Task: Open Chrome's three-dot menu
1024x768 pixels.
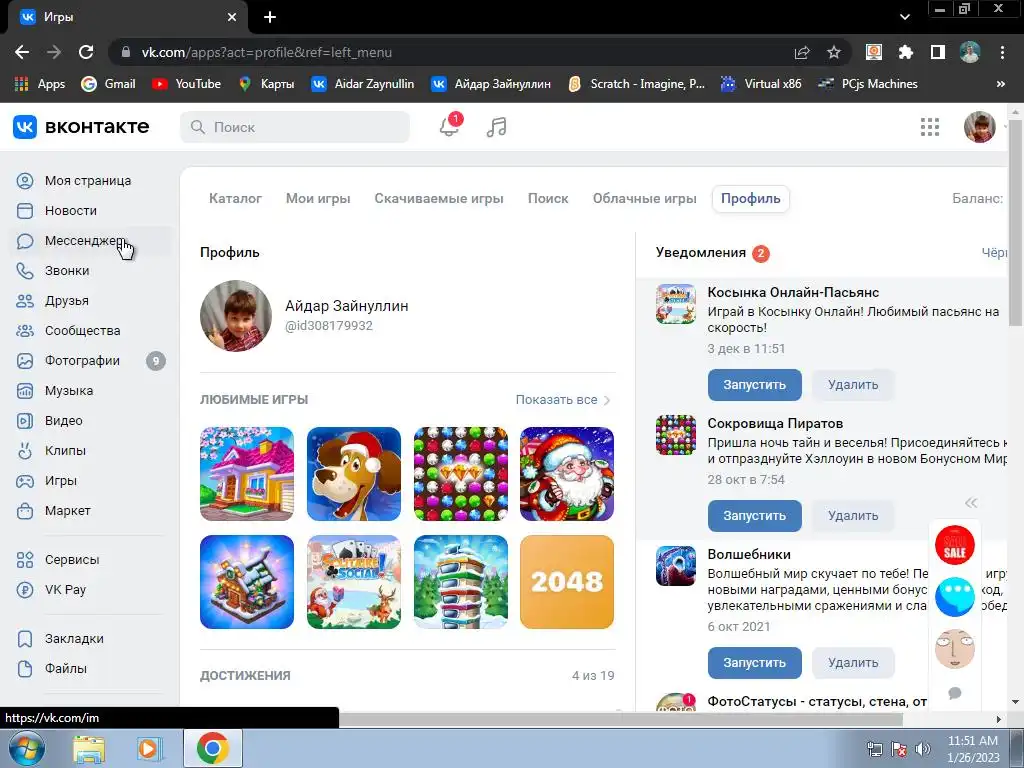Action: [1002, 52]
